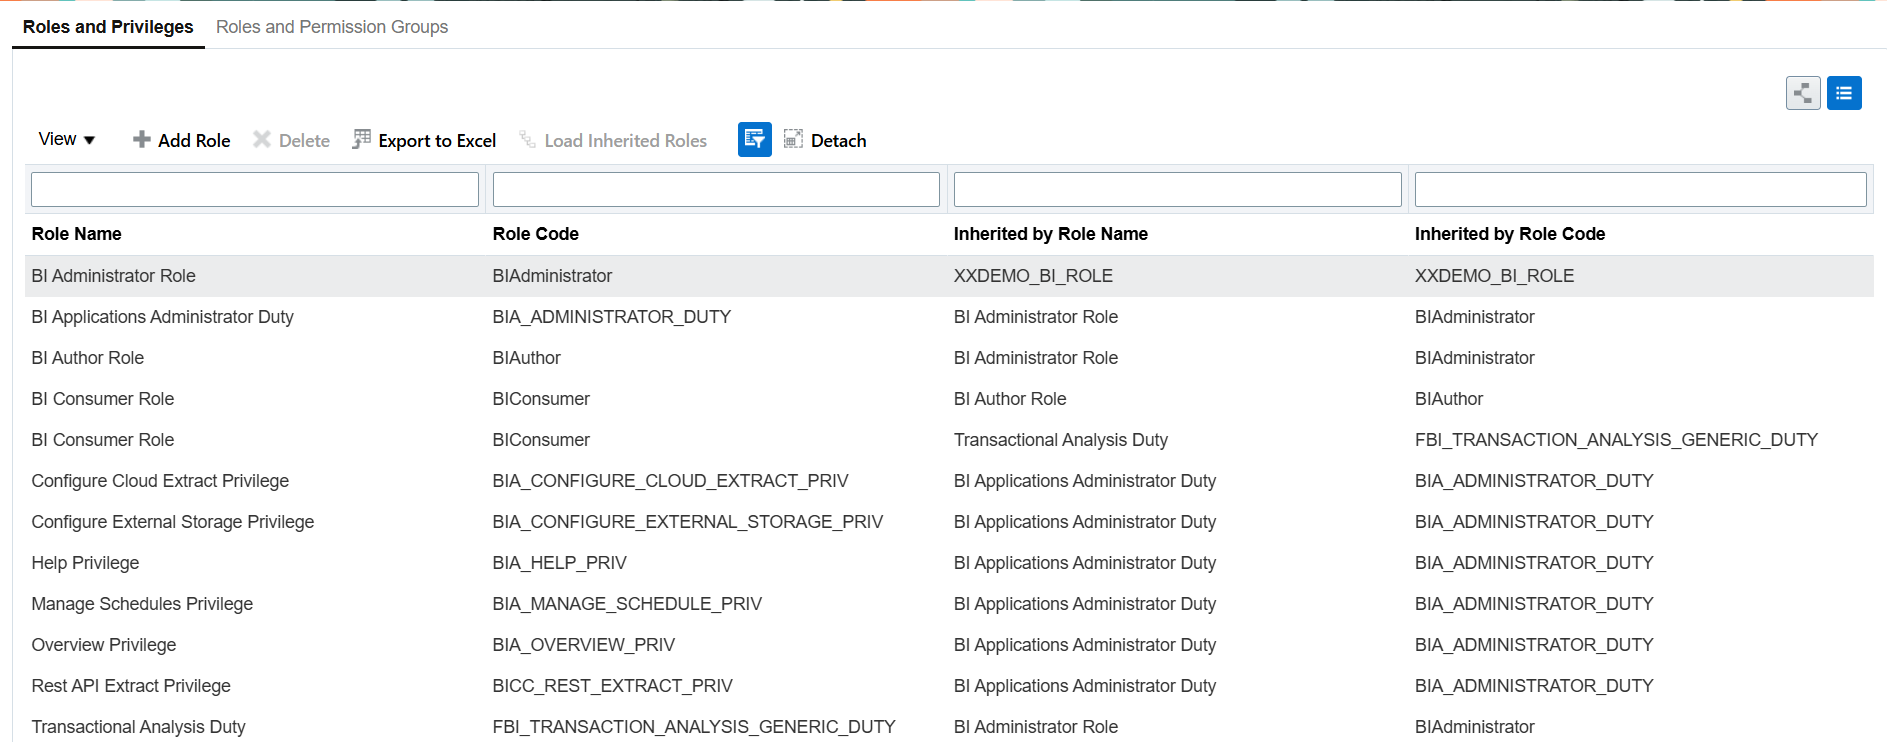Click the Delete X icon

(262, 140)
